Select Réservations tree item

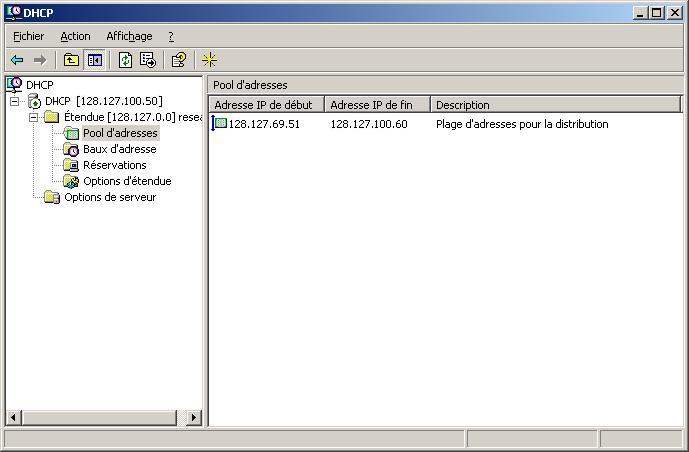click(x=115, y=165)
